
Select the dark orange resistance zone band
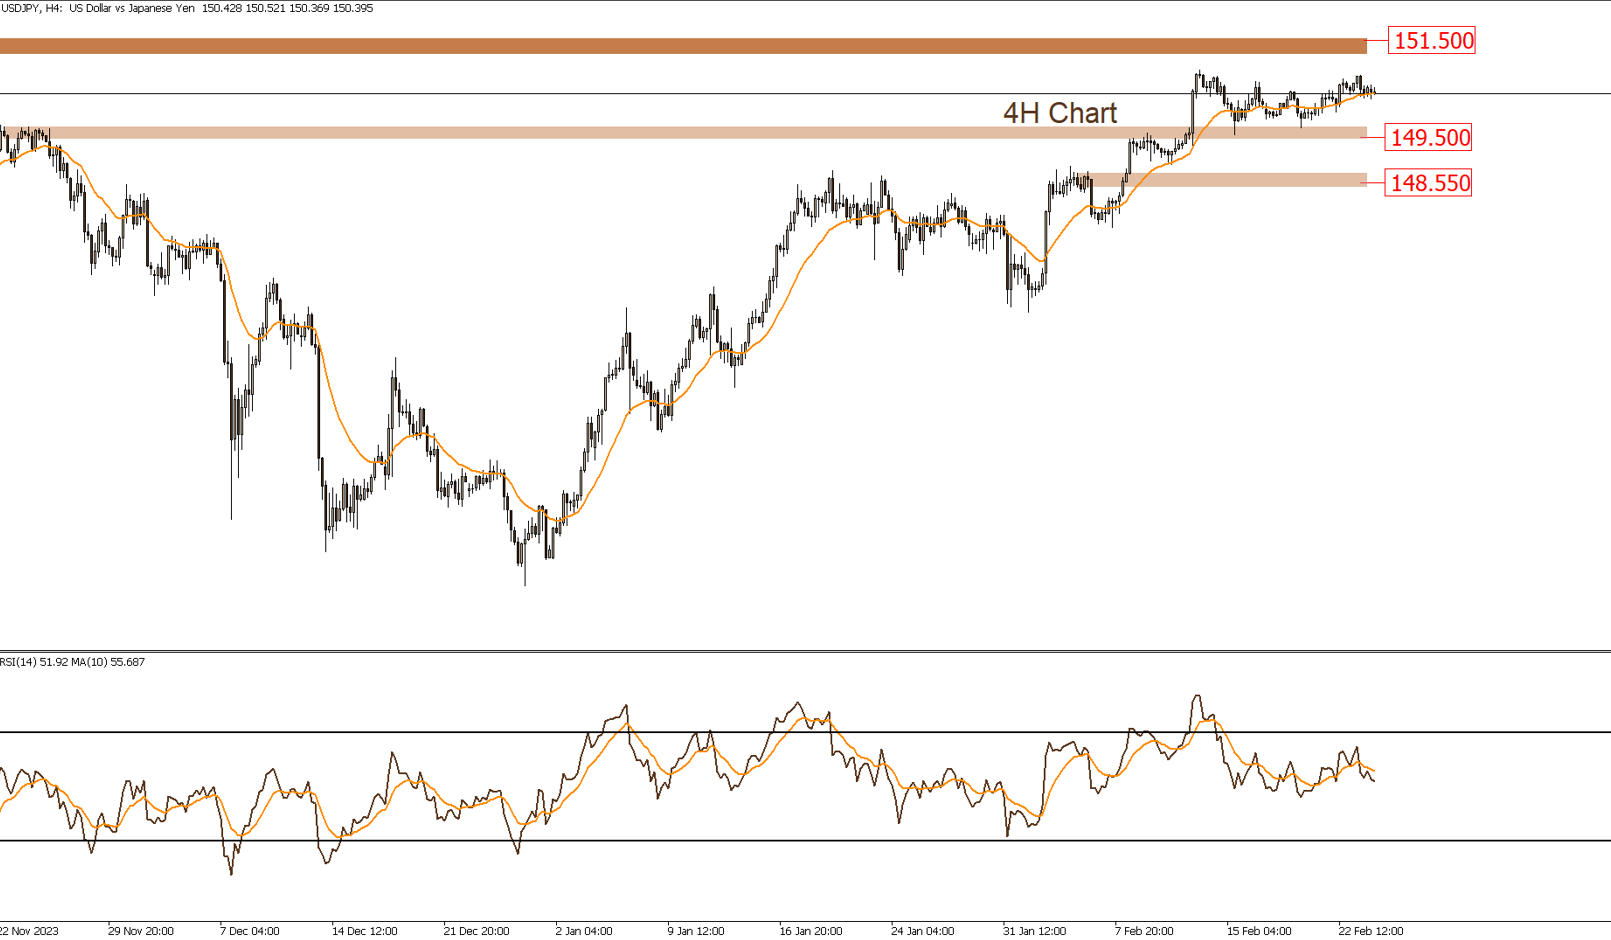click(683, 46)
